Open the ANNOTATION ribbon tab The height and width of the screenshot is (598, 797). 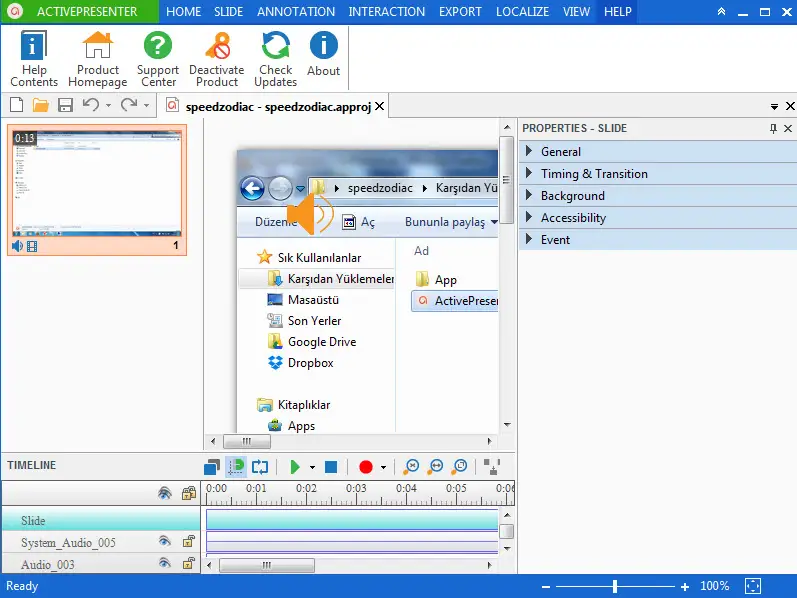pyautogui.click(x=296, y=12)
